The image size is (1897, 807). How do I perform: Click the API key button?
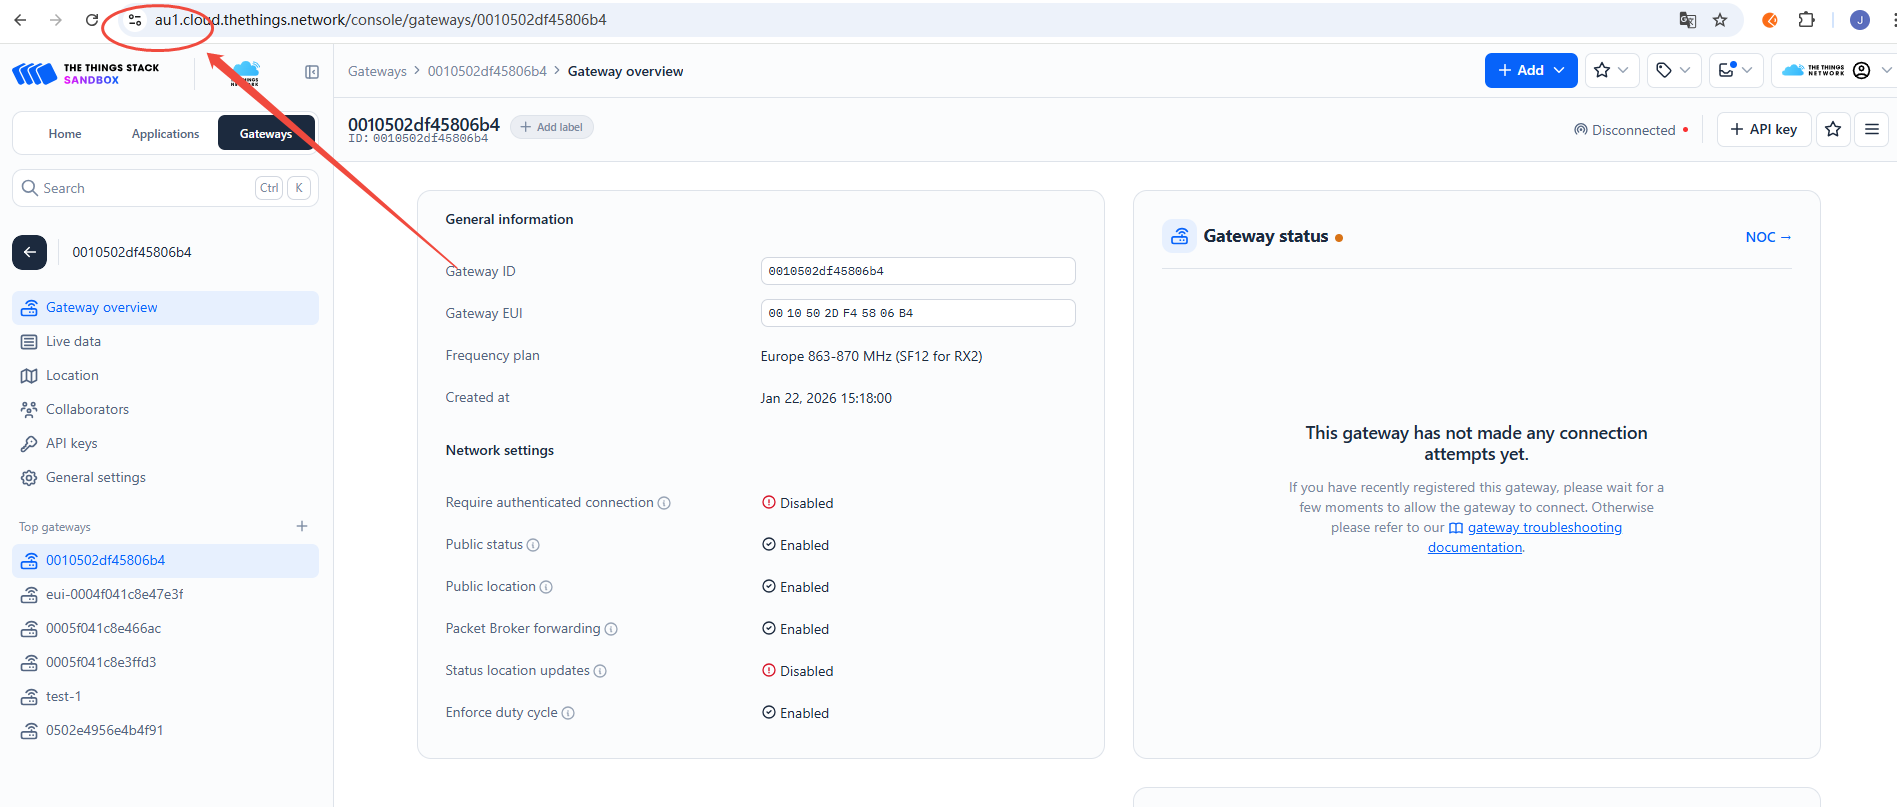tap(1764, 129)
